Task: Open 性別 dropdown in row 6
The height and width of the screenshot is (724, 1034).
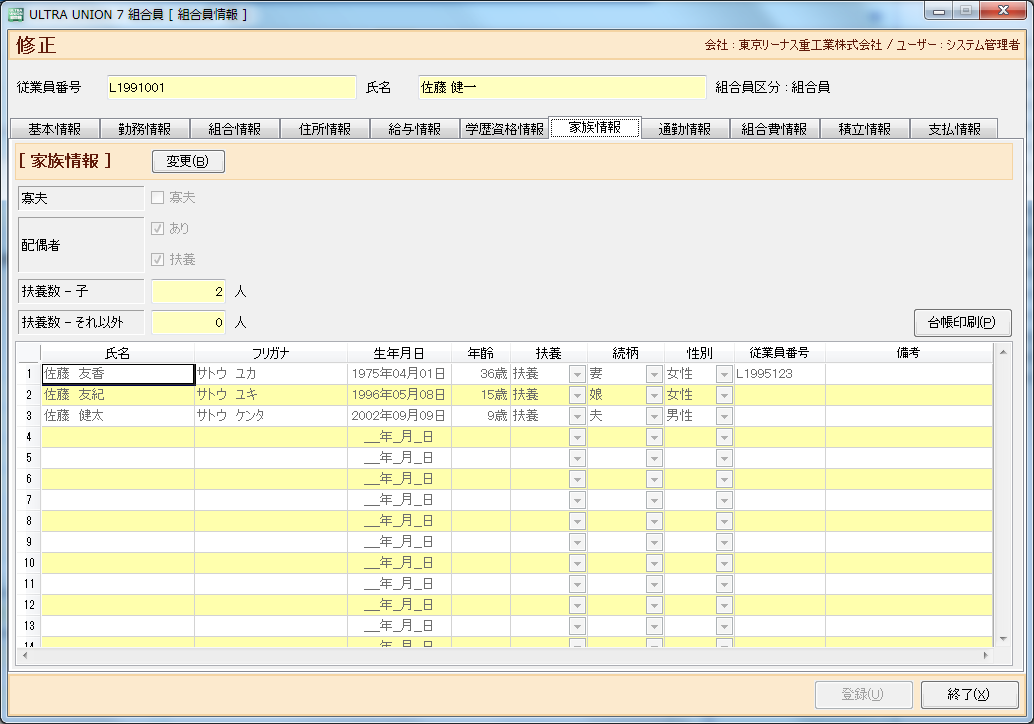Action: coord(724,479)
